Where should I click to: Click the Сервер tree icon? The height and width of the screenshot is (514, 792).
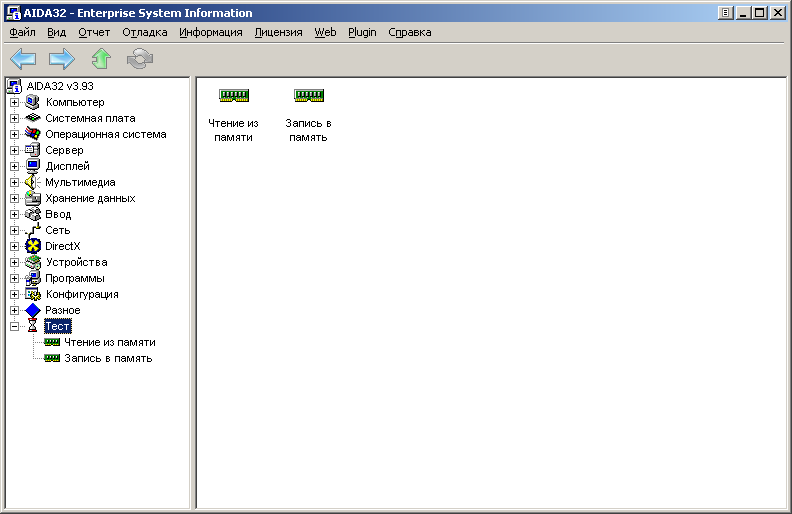click(x=33, y=150)
